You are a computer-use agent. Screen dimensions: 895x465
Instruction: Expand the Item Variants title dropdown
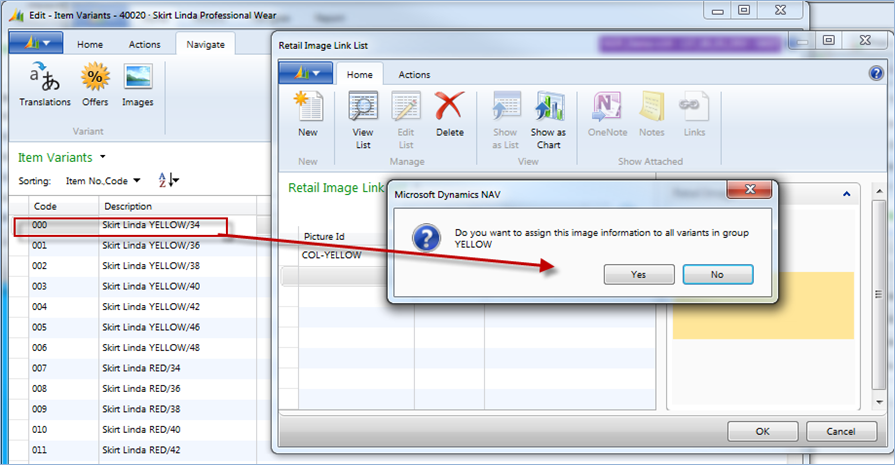[103, 157]
